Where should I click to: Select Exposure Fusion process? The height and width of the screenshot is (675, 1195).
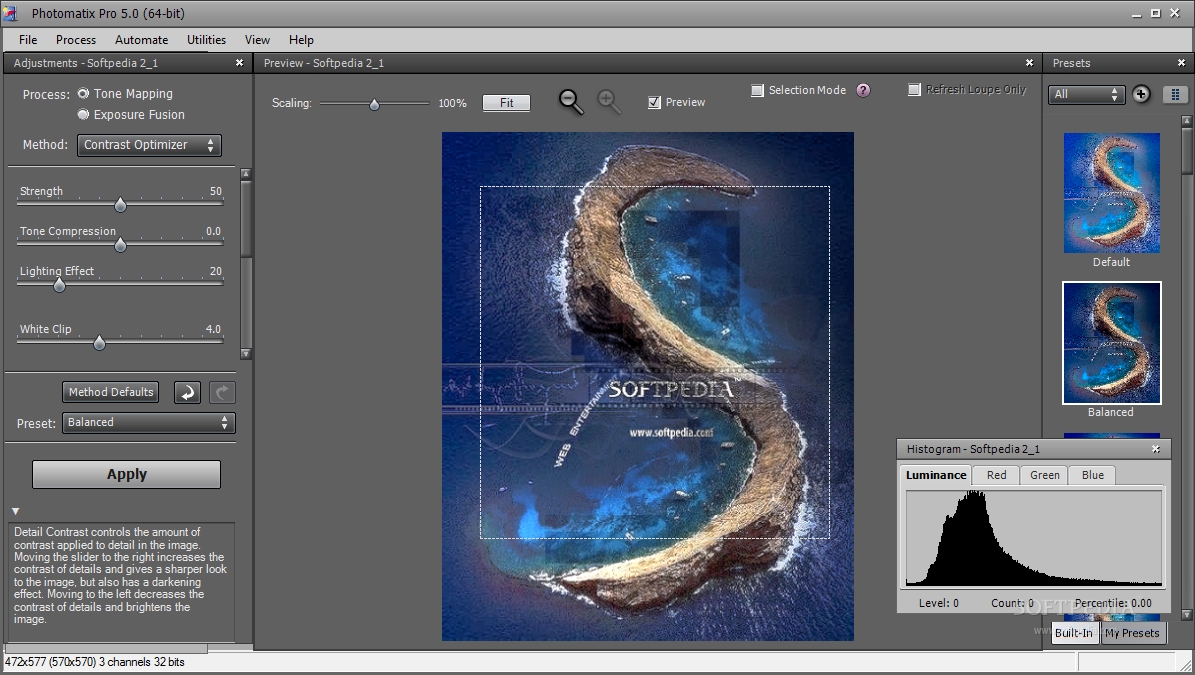(x=83, y=115)
